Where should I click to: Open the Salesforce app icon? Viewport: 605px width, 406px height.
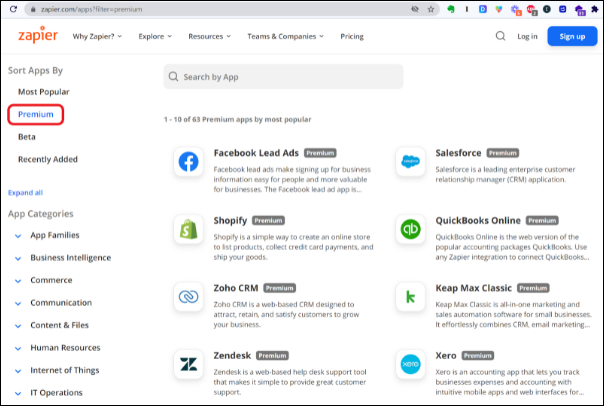click(410, 162)
